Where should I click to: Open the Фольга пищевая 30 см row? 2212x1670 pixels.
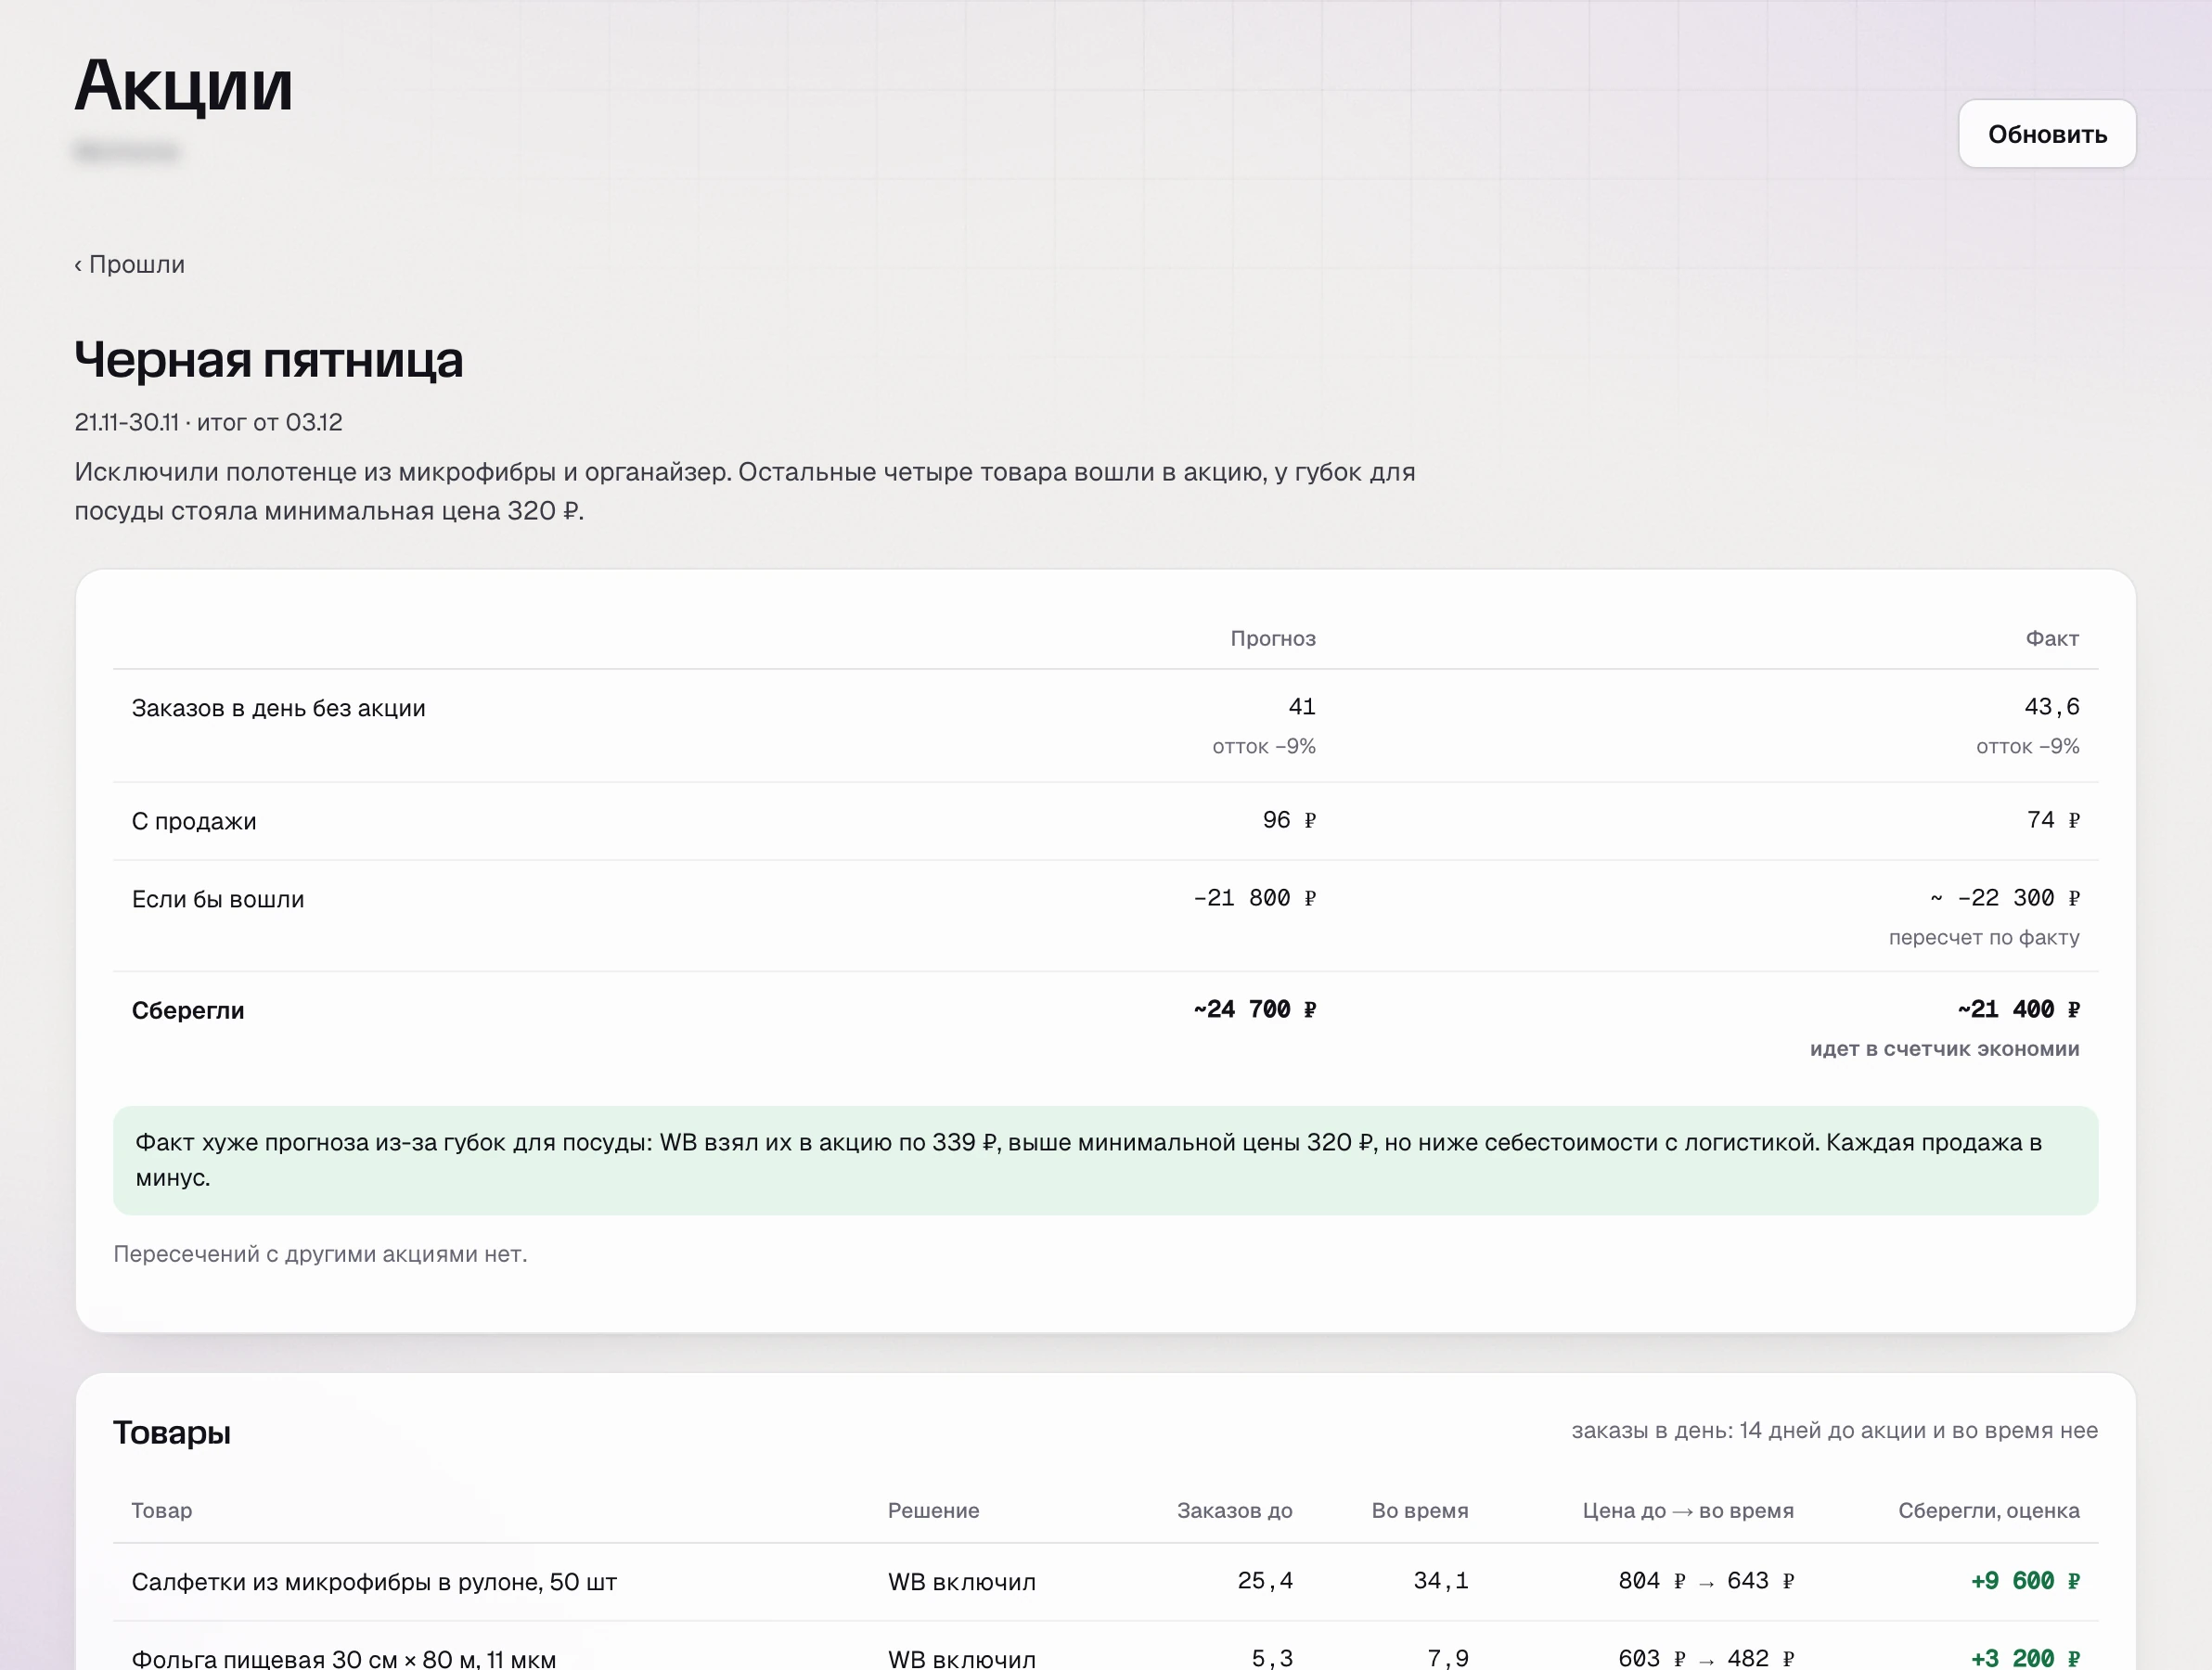point(1105,1647)
